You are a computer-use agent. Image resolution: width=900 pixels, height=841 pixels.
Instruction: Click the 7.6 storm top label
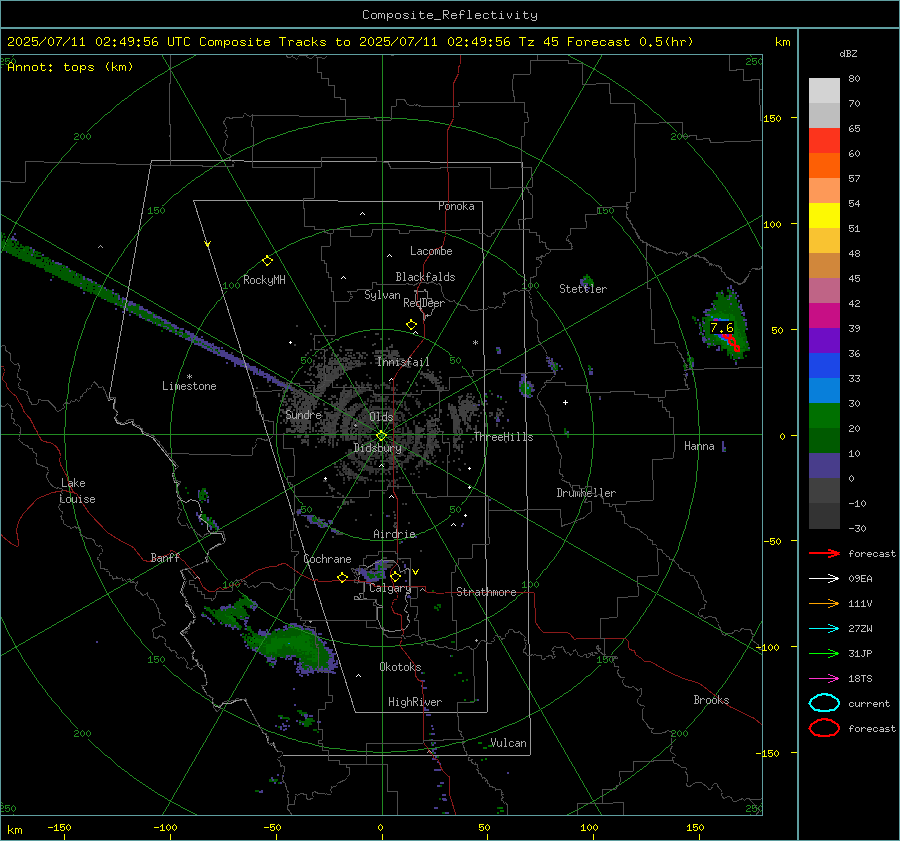pos(721,328)
